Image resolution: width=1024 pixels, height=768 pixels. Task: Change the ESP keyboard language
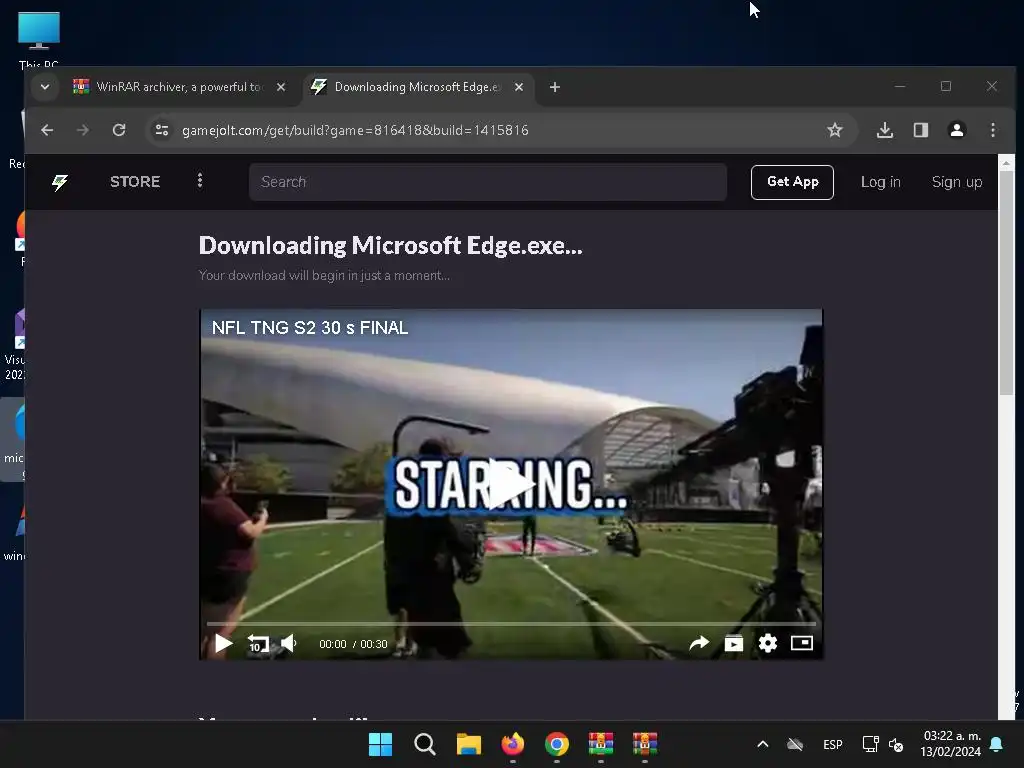833,744
